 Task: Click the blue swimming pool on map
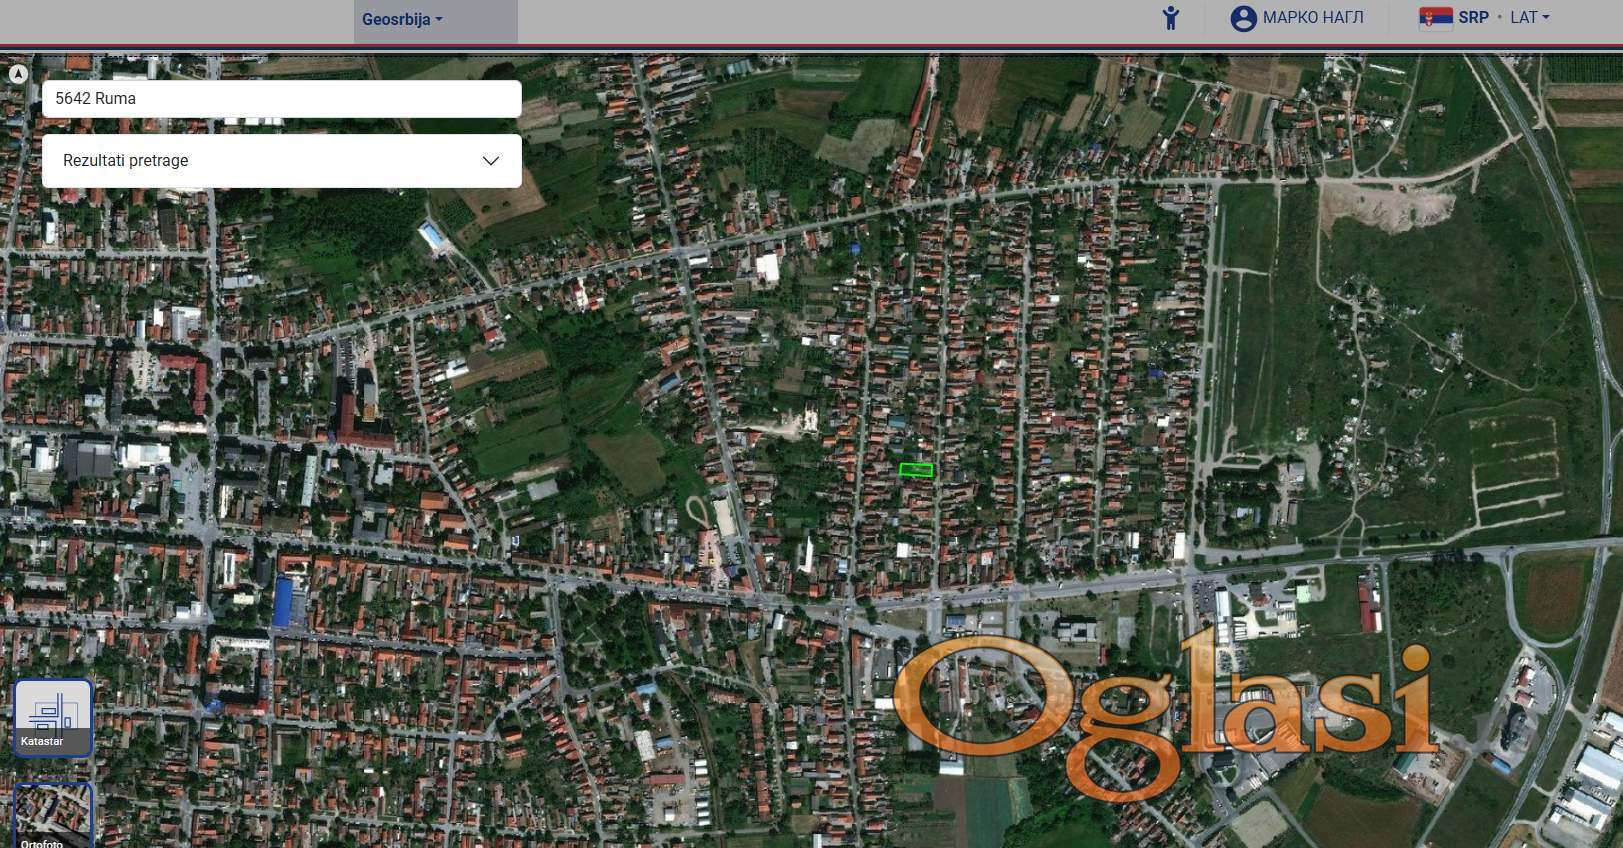[434, 237]
